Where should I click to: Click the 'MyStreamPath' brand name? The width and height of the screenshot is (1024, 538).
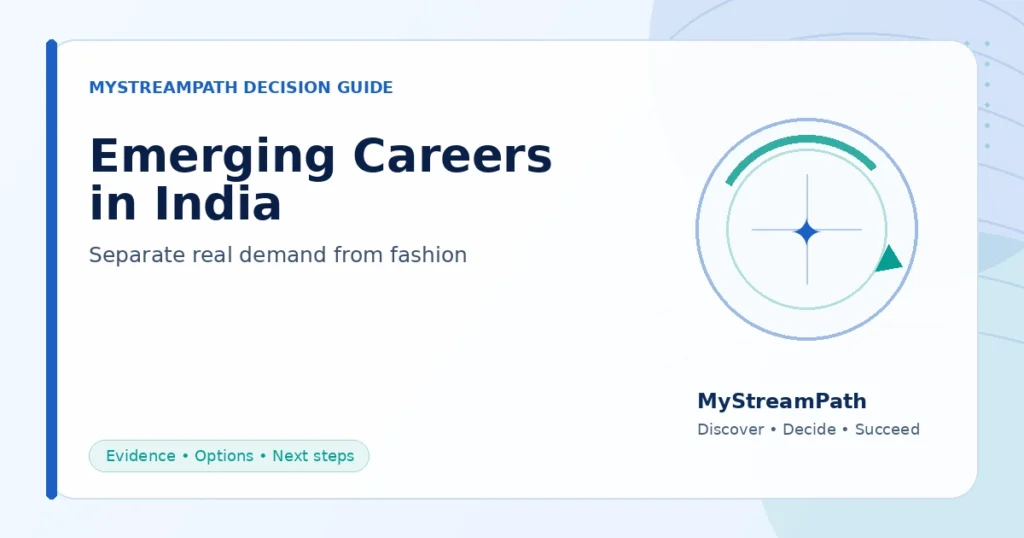pyautogui.click(x=782, y=401)
